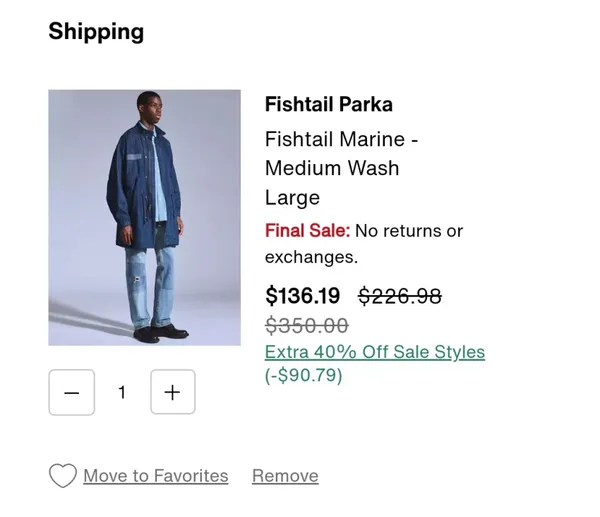Click the quantity value 1

(122, 392)
